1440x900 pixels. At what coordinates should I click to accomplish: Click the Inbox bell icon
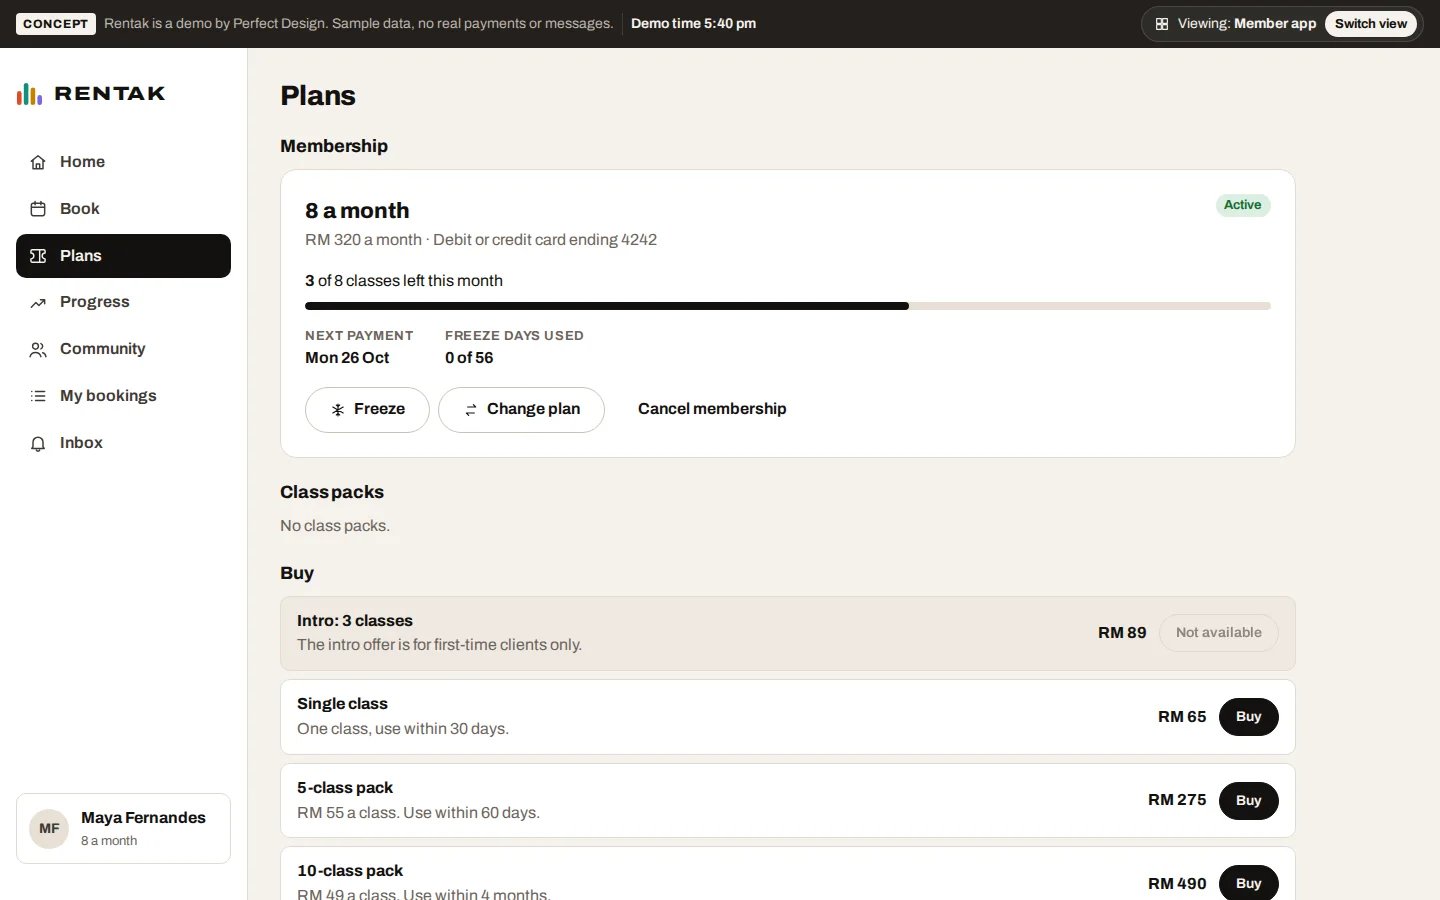click(38, 444)
